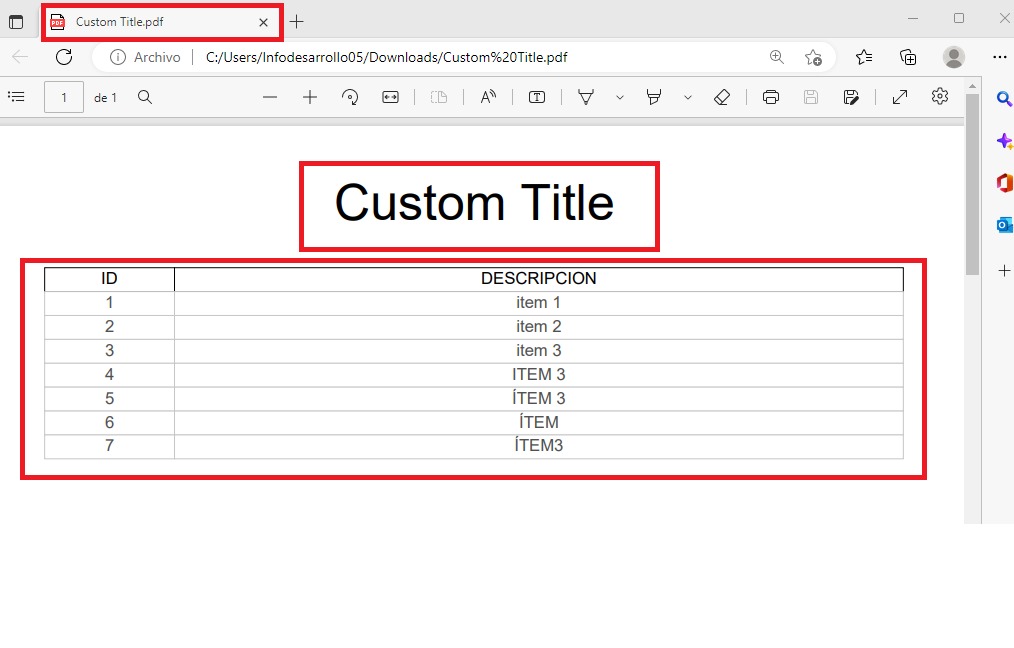1014x648 pixels.
Task: Click the "item 1" table cell
Action: (x=539, y=303)
